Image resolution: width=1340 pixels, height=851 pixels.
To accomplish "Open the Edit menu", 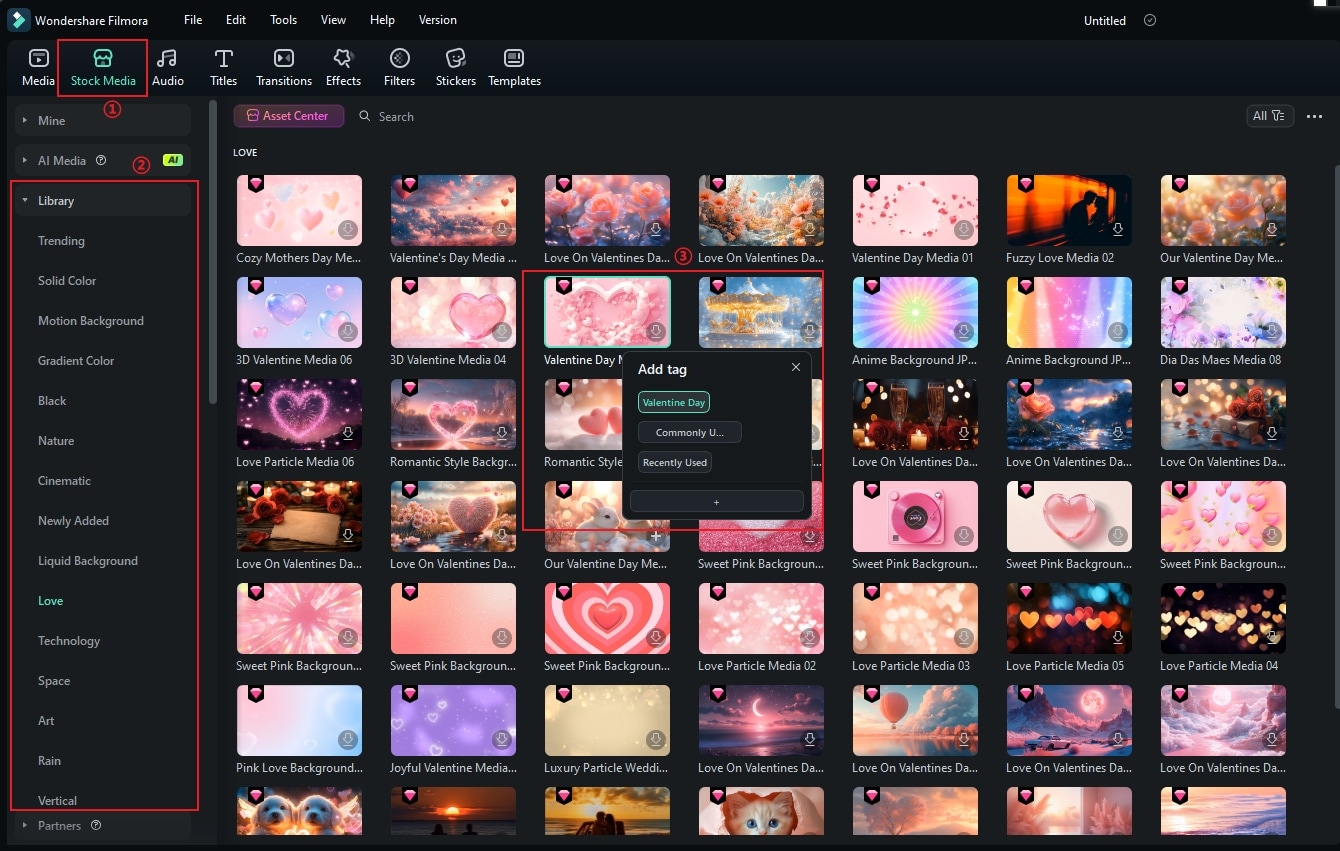I will 236,20.
